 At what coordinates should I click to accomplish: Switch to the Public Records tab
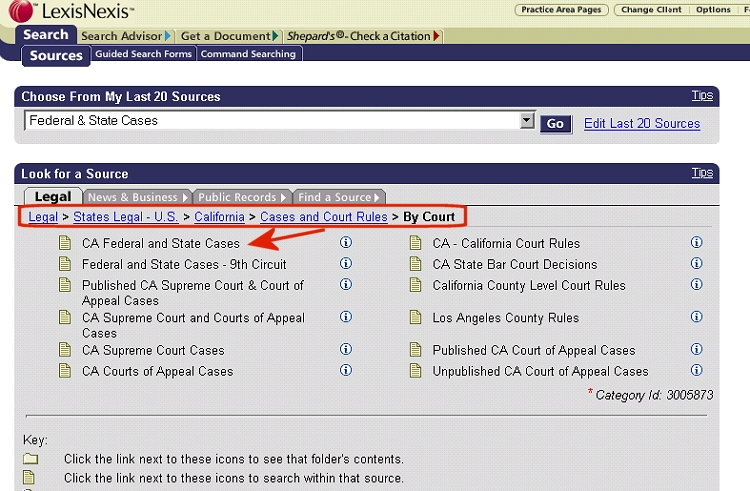click(x=242, y=197)
